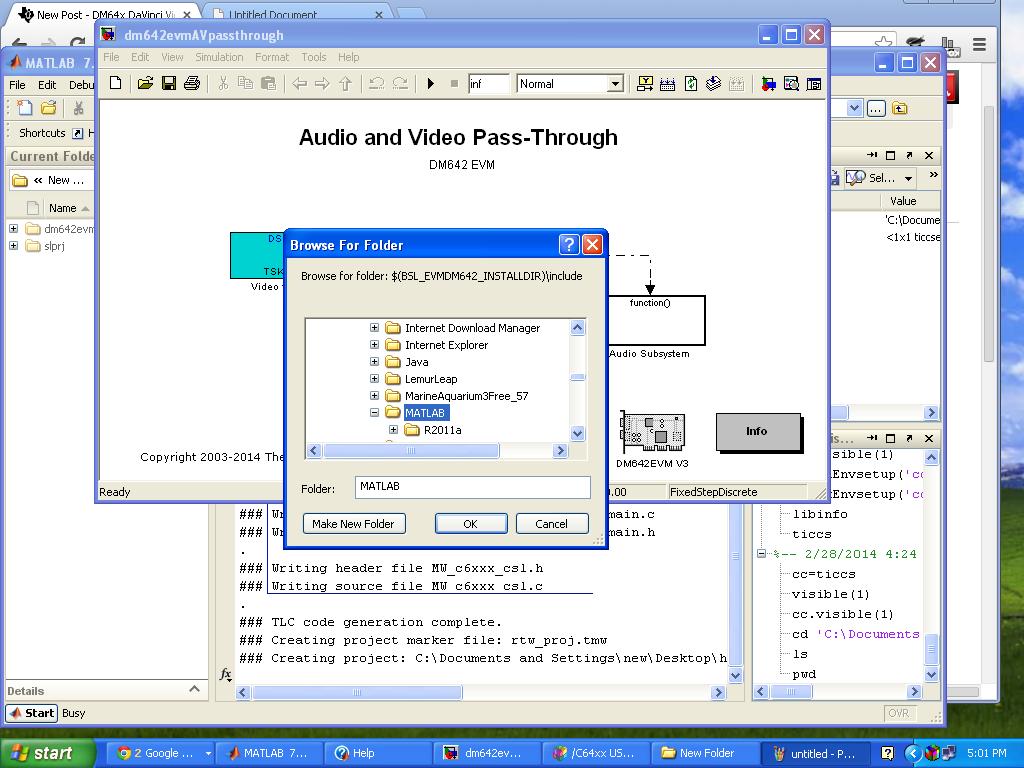Screen dimensions: 1024x768
Task: Click the Audio Subsystem block
Action: pyautogui.click(x=656, y=320)
